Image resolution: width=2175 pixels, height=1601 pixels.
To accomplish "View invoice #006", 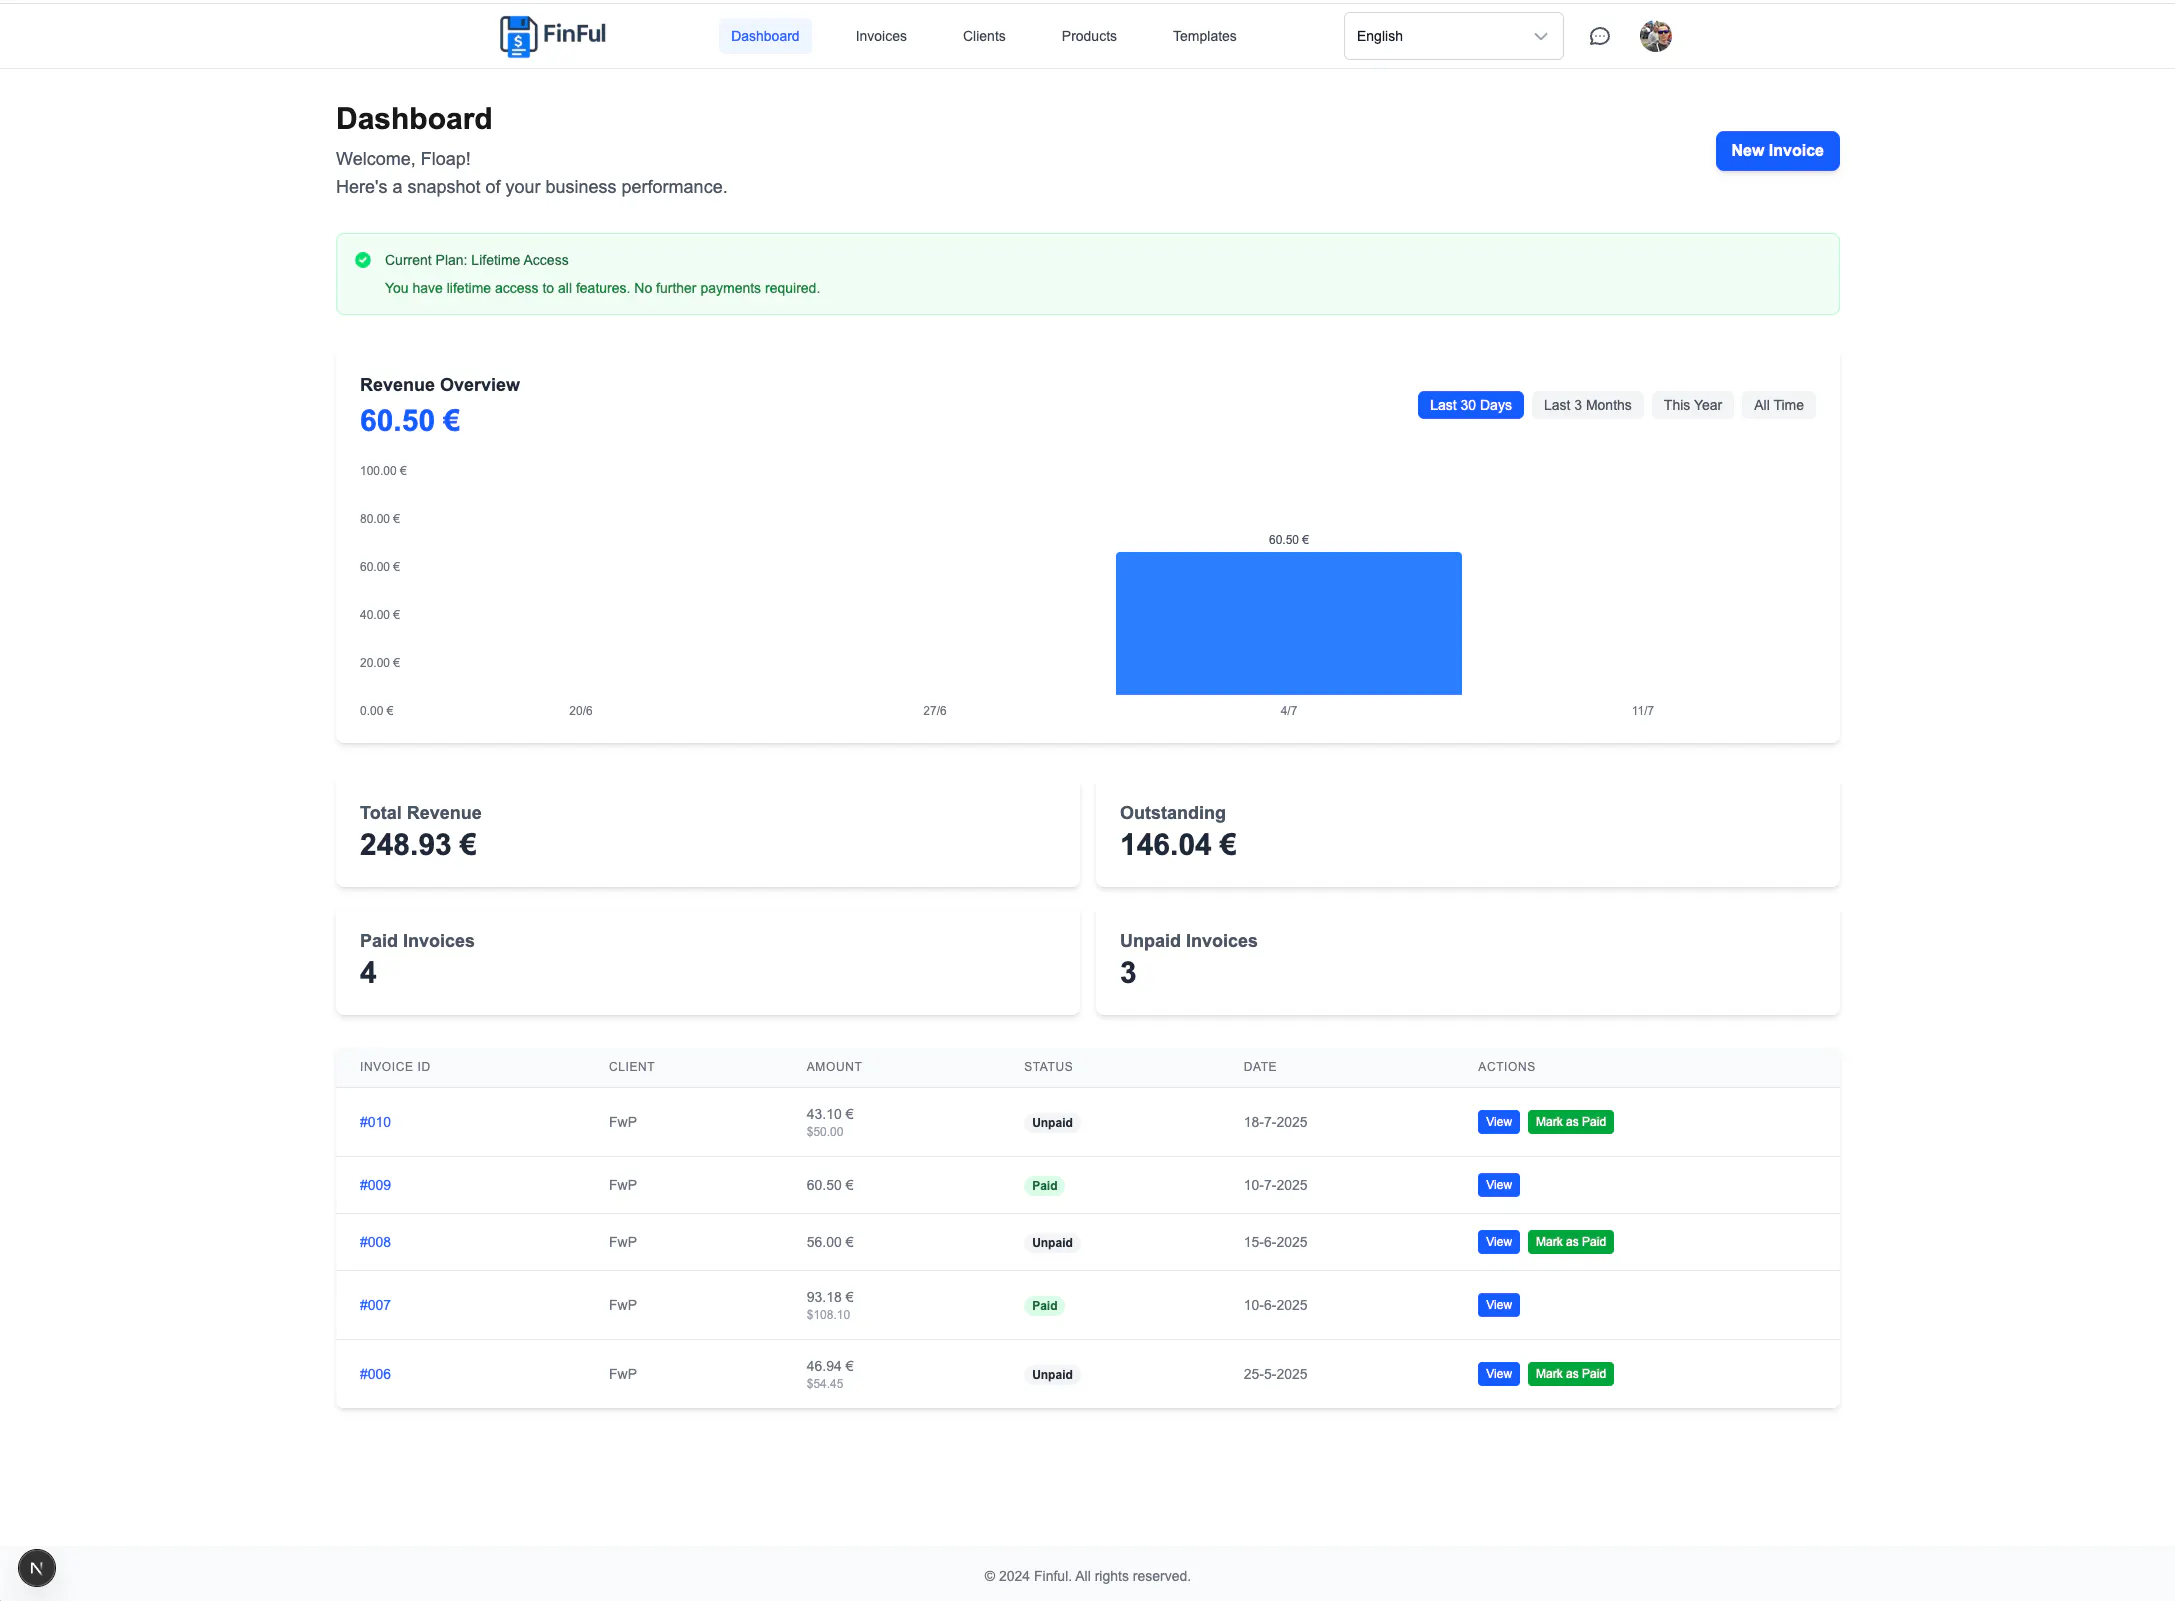I will click(x=1498, y=1374).
